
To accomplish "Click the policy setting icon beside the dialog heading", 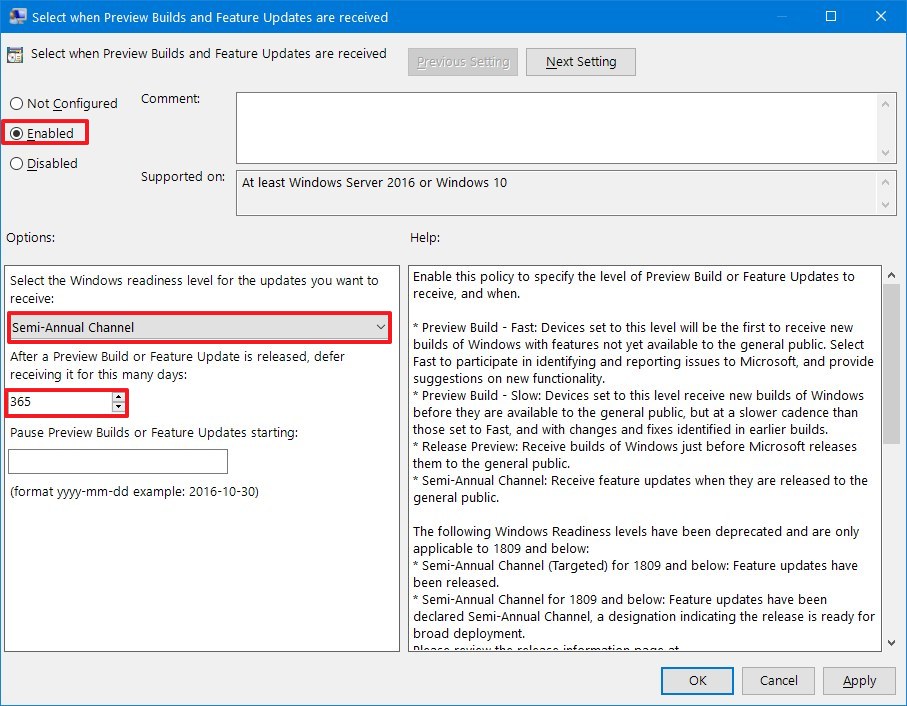I will (17, 54).
